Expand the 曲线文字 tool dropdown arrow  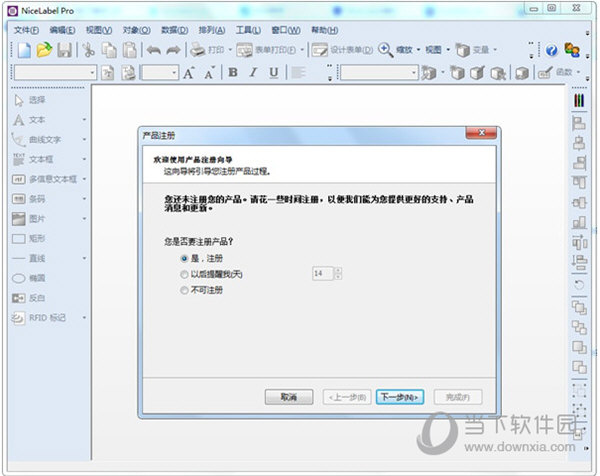coord(84,140)
